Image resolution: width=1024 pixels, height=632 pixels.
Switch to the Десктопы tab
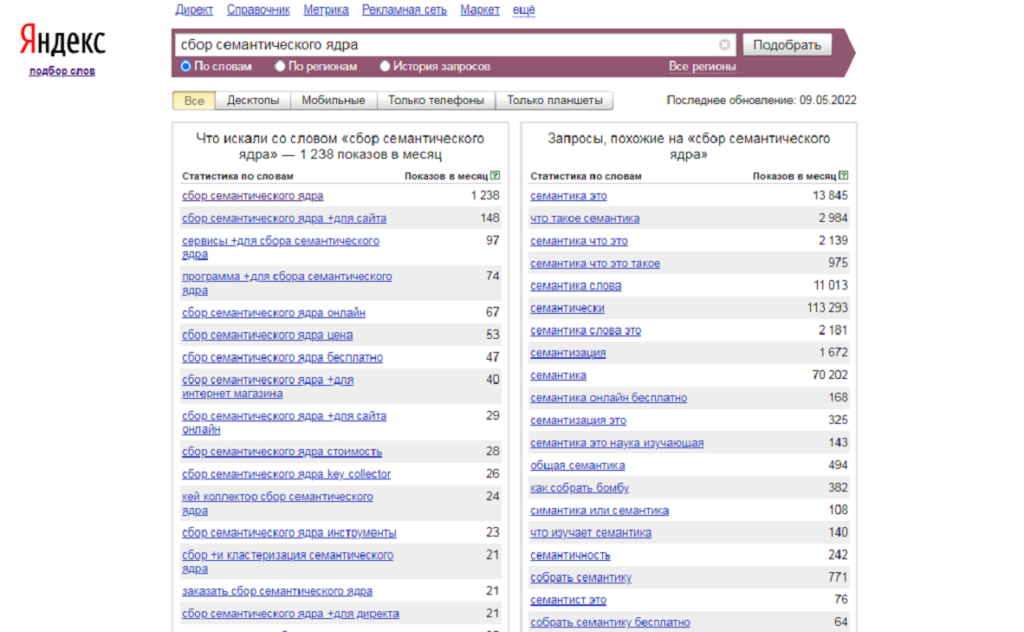click(253, 101)
